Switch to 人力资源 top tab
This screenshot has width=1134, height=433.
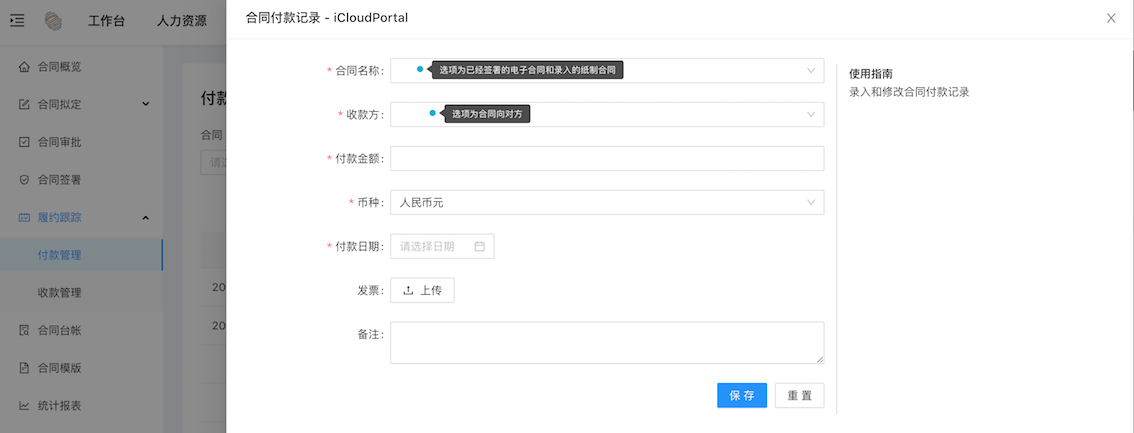[182, 21]
